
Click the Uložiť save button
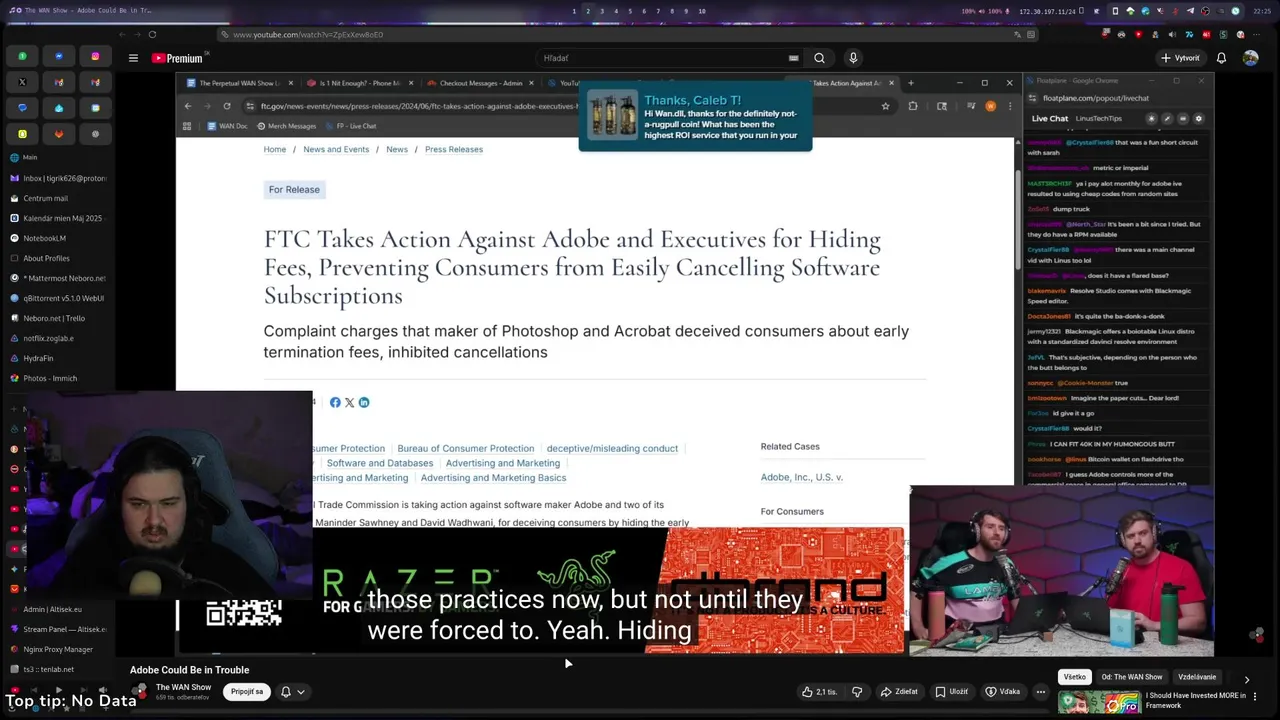click(951, 691)
